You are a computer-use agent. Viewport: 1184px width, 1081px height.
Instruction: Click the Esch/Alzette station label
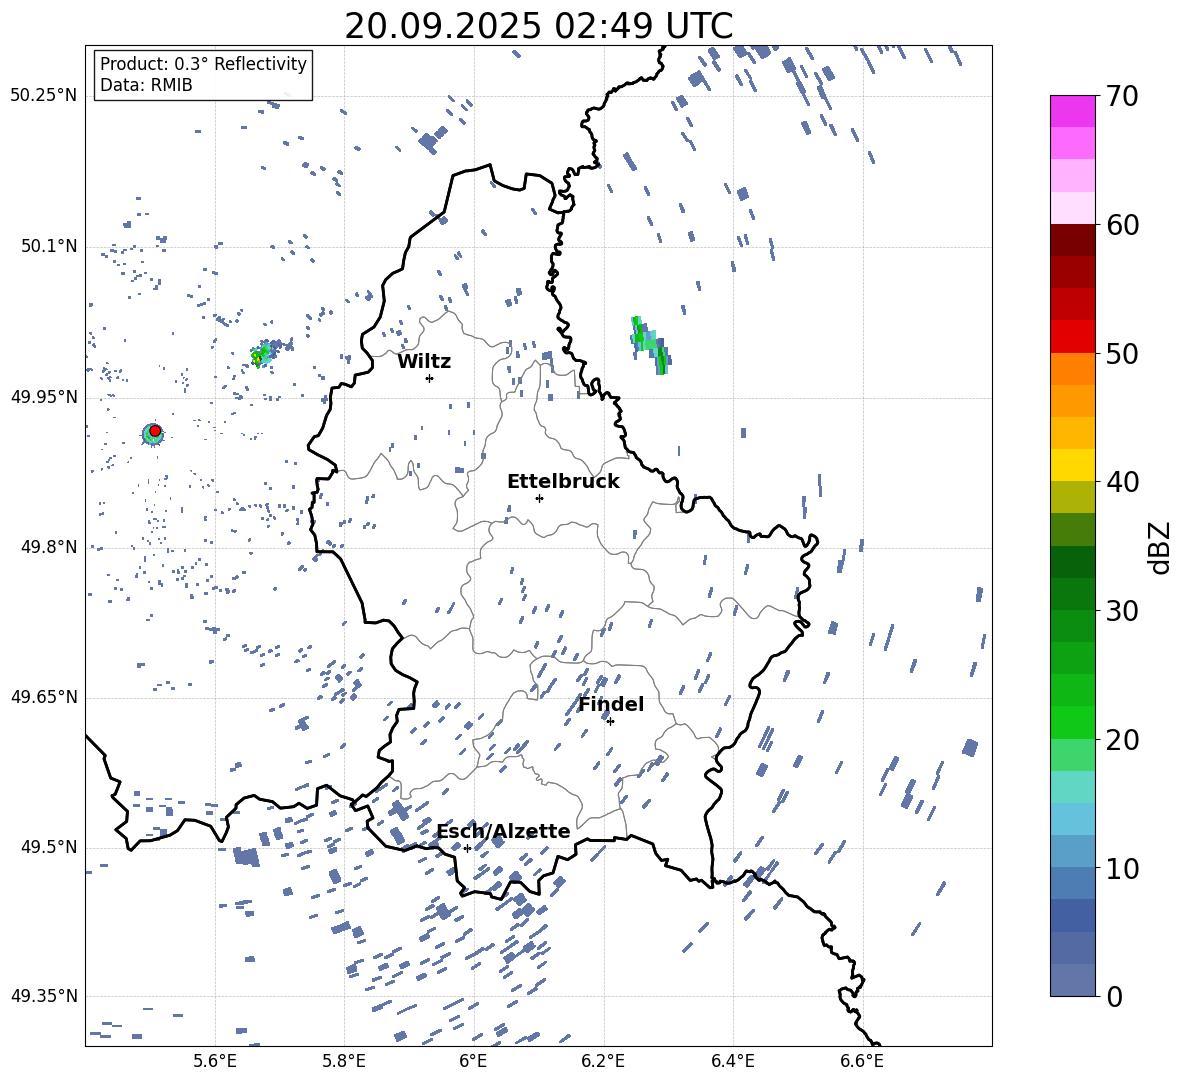coord(503,831)
